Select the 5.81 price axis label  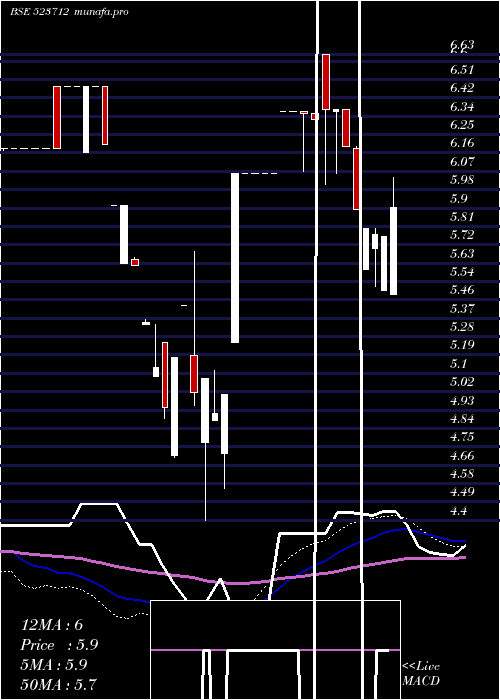click(462, 217)
